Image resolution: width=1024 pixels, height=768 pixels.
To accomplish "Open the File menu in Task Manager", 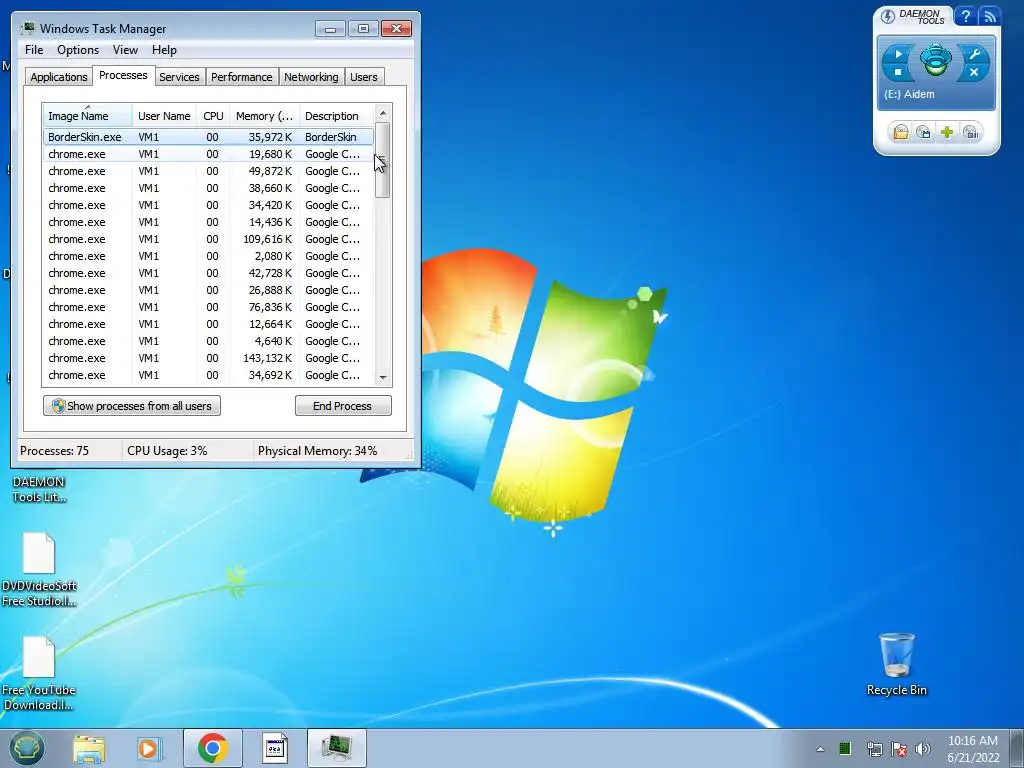I will [x=34, y=50].
